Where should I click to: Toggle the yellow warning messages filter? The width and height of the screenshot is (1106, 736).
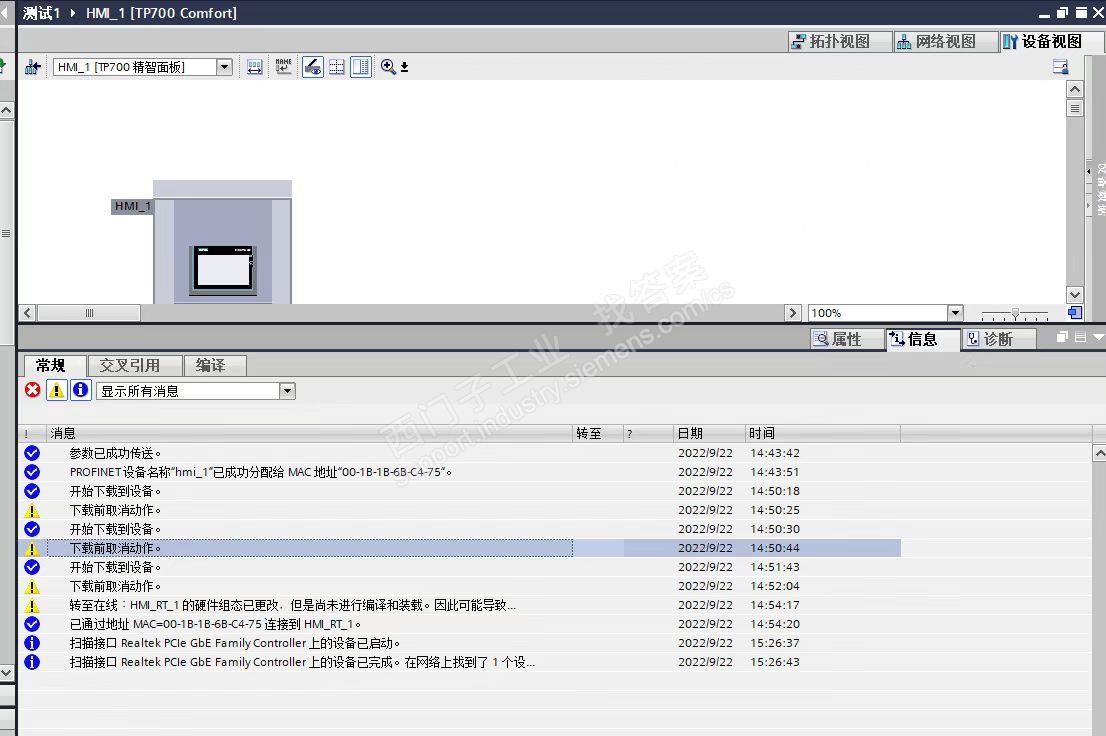coord(56,390)
